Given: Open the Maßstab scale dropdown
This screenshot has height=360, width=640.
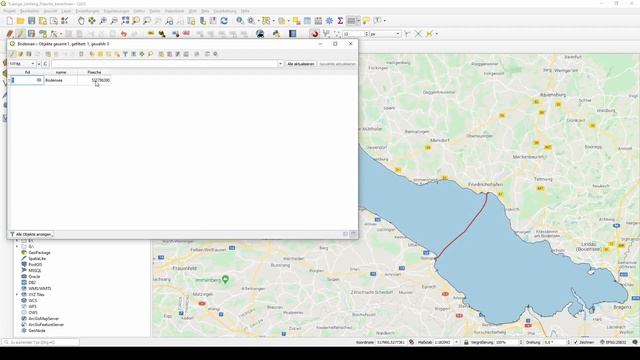Looking at the screenshot, I should [x=456, y=342].
